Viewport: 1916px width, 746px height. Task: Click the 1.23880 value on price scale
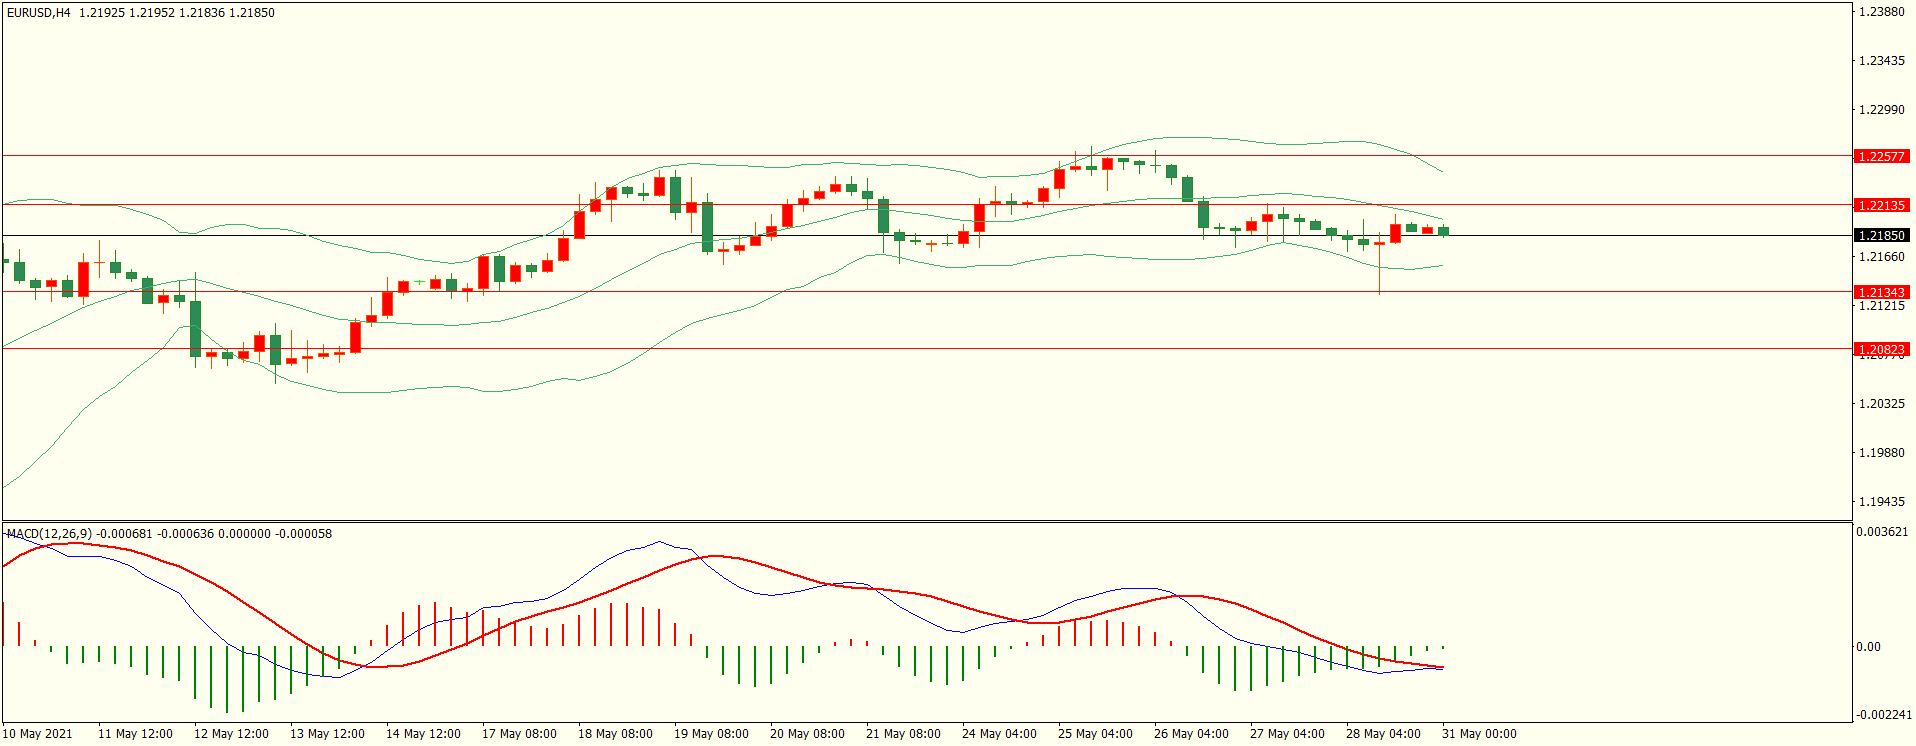tap(1881, 12)
